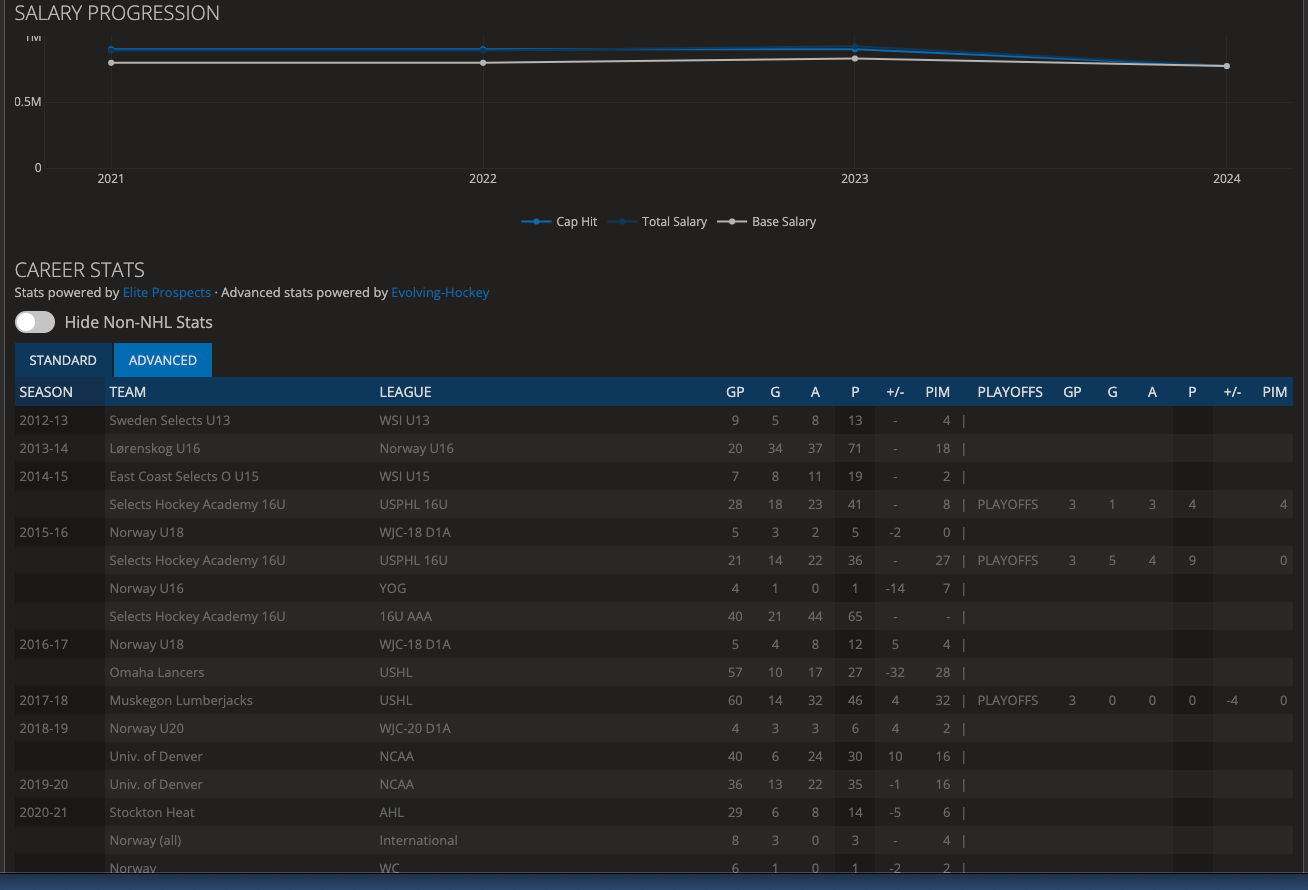This screenshot has height=890, width=1308.
Task: Click the SALARY PROGRESSION heading
Action: 117,13
